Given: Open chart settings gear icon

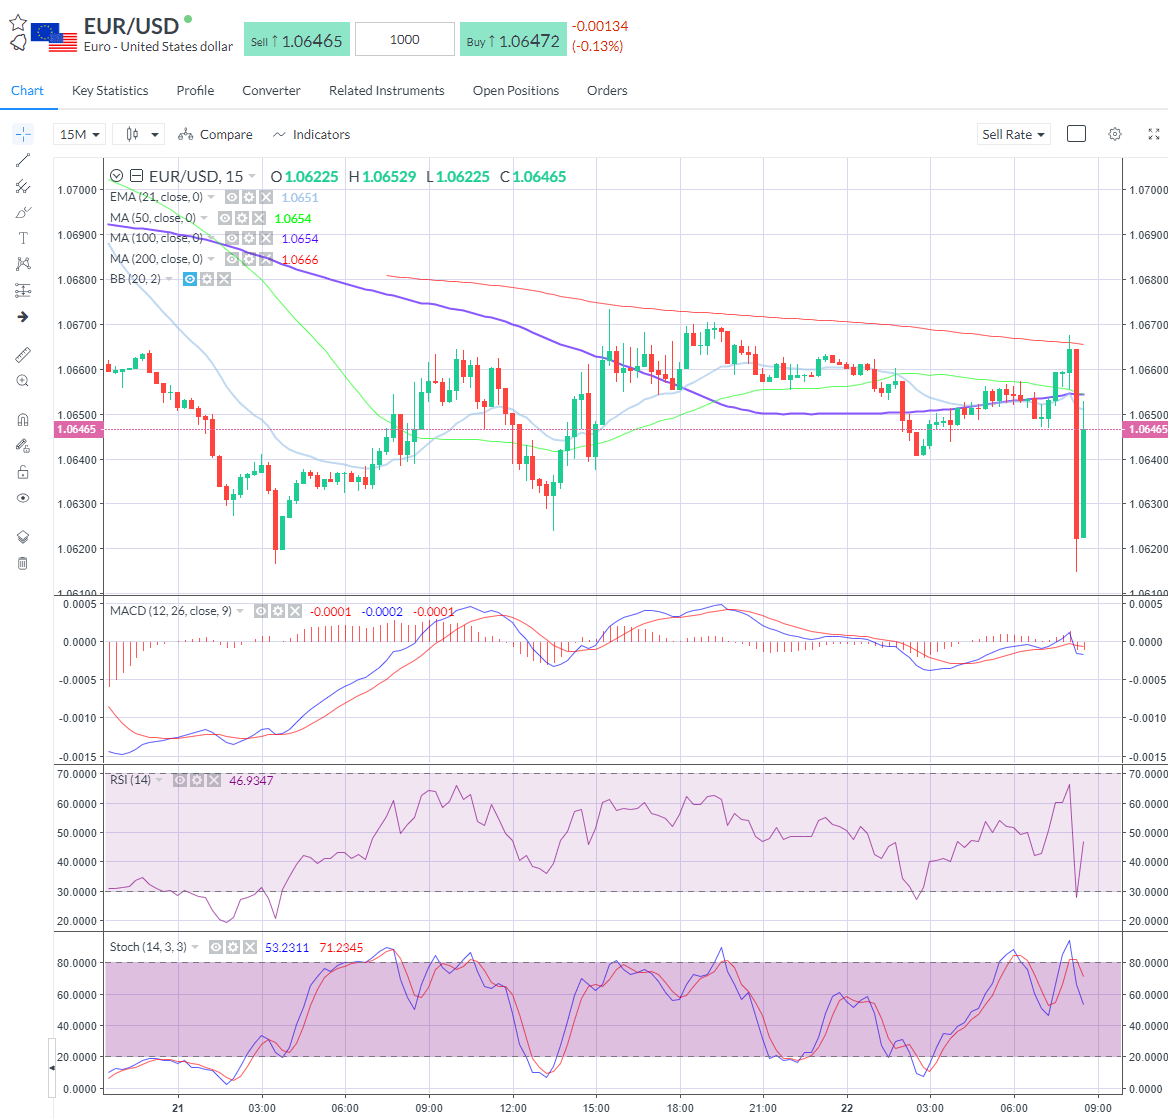Looking at the screenshot, I should click(1114, 134).
